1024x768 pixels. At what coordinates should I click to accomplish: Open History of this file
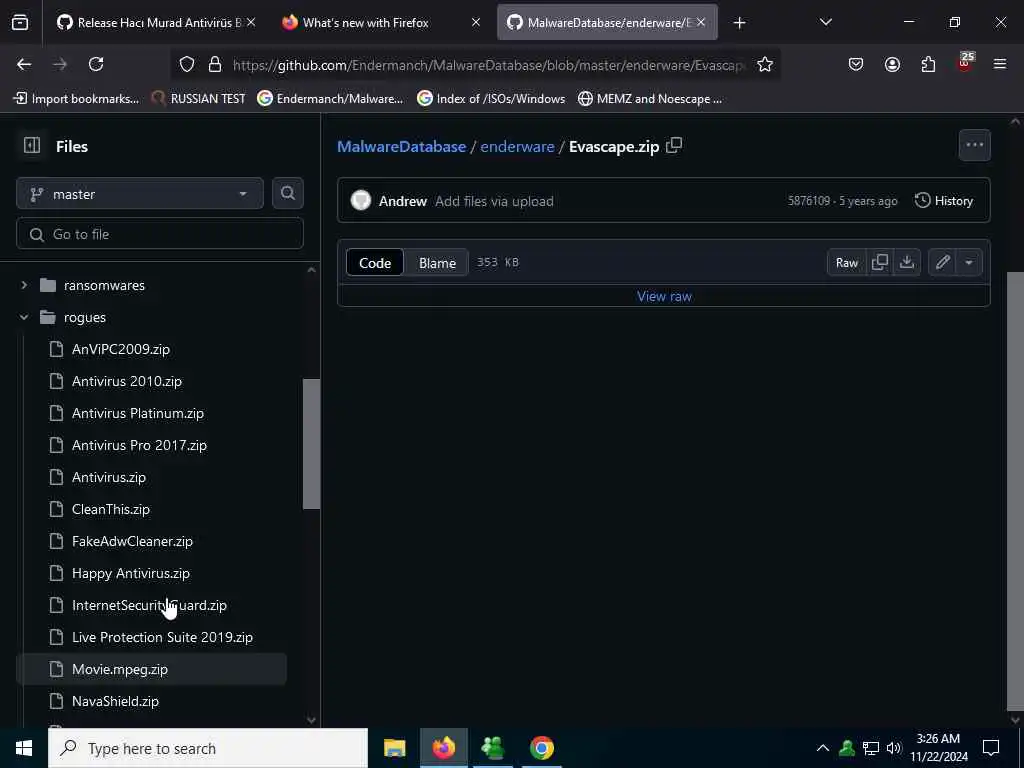[x=944, y=200]
